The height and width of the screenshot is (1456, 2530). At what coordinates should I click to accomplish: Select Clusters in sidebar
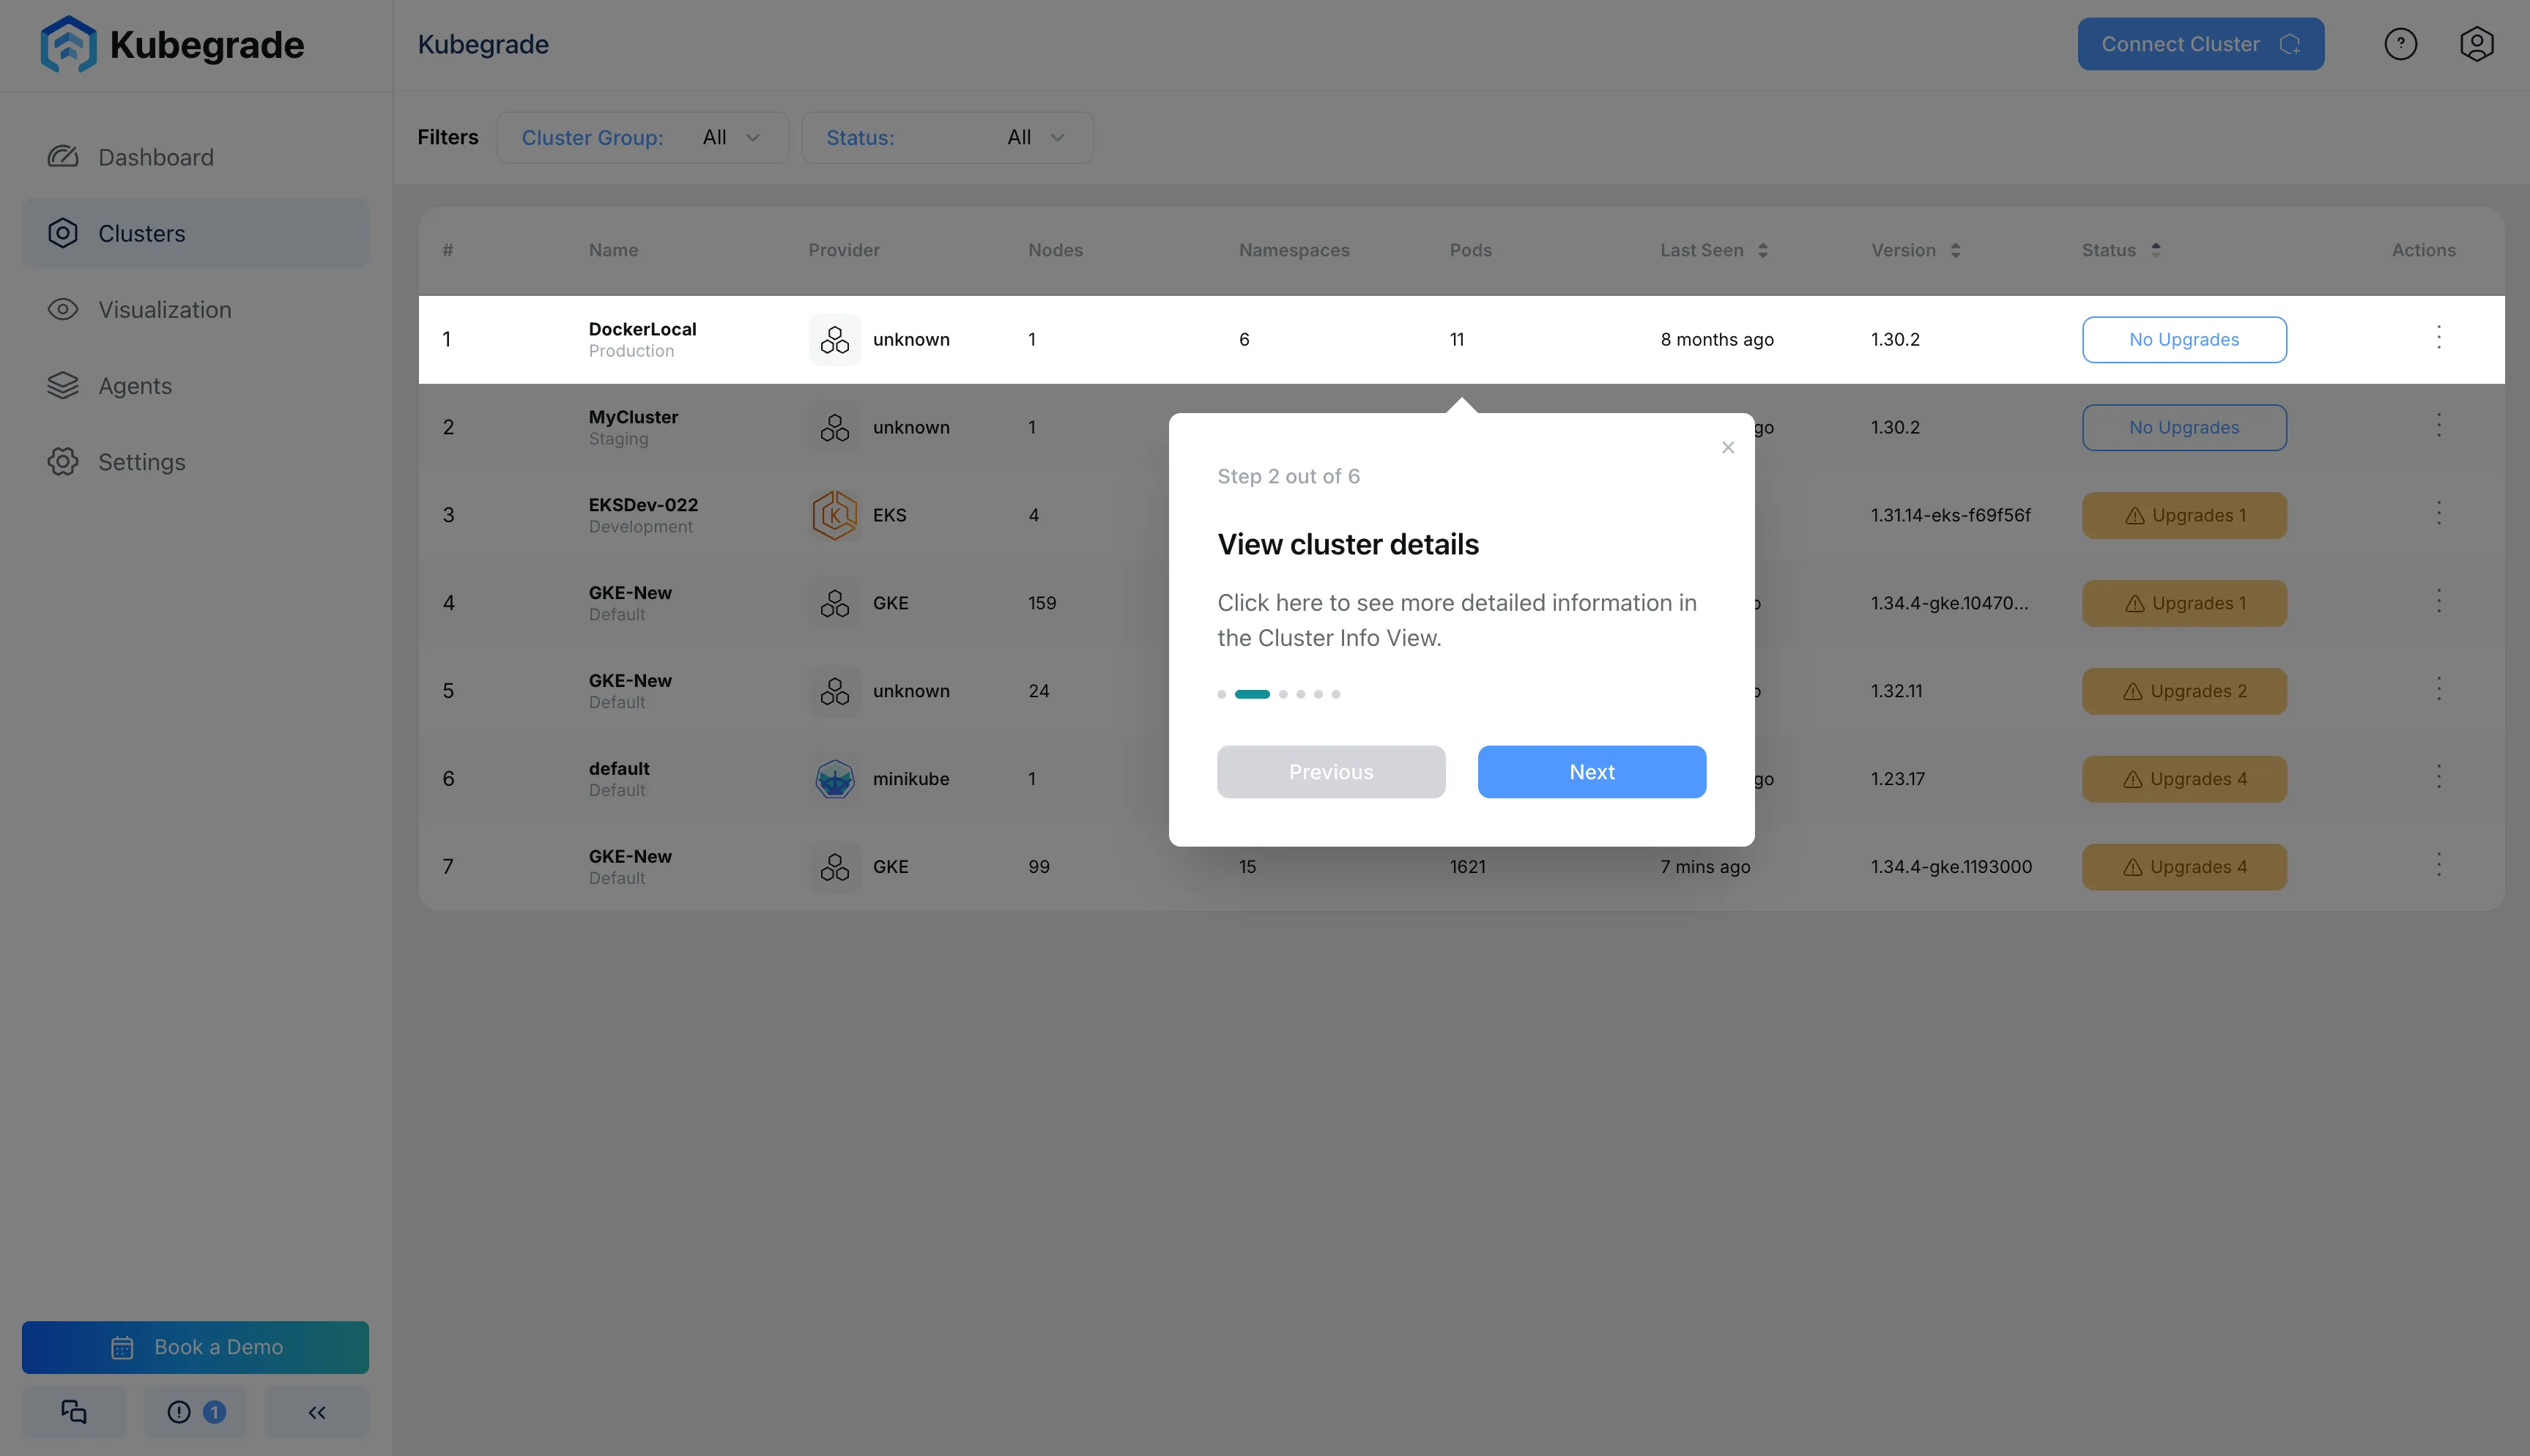[x=195, y=233]
